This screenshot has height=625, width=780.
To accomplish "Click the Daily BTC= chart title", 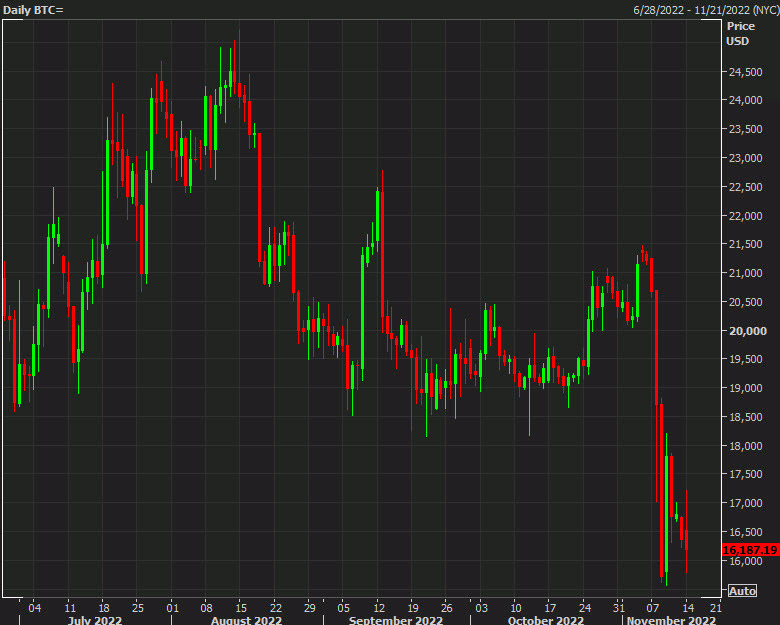I will click(x=34, y=9).
